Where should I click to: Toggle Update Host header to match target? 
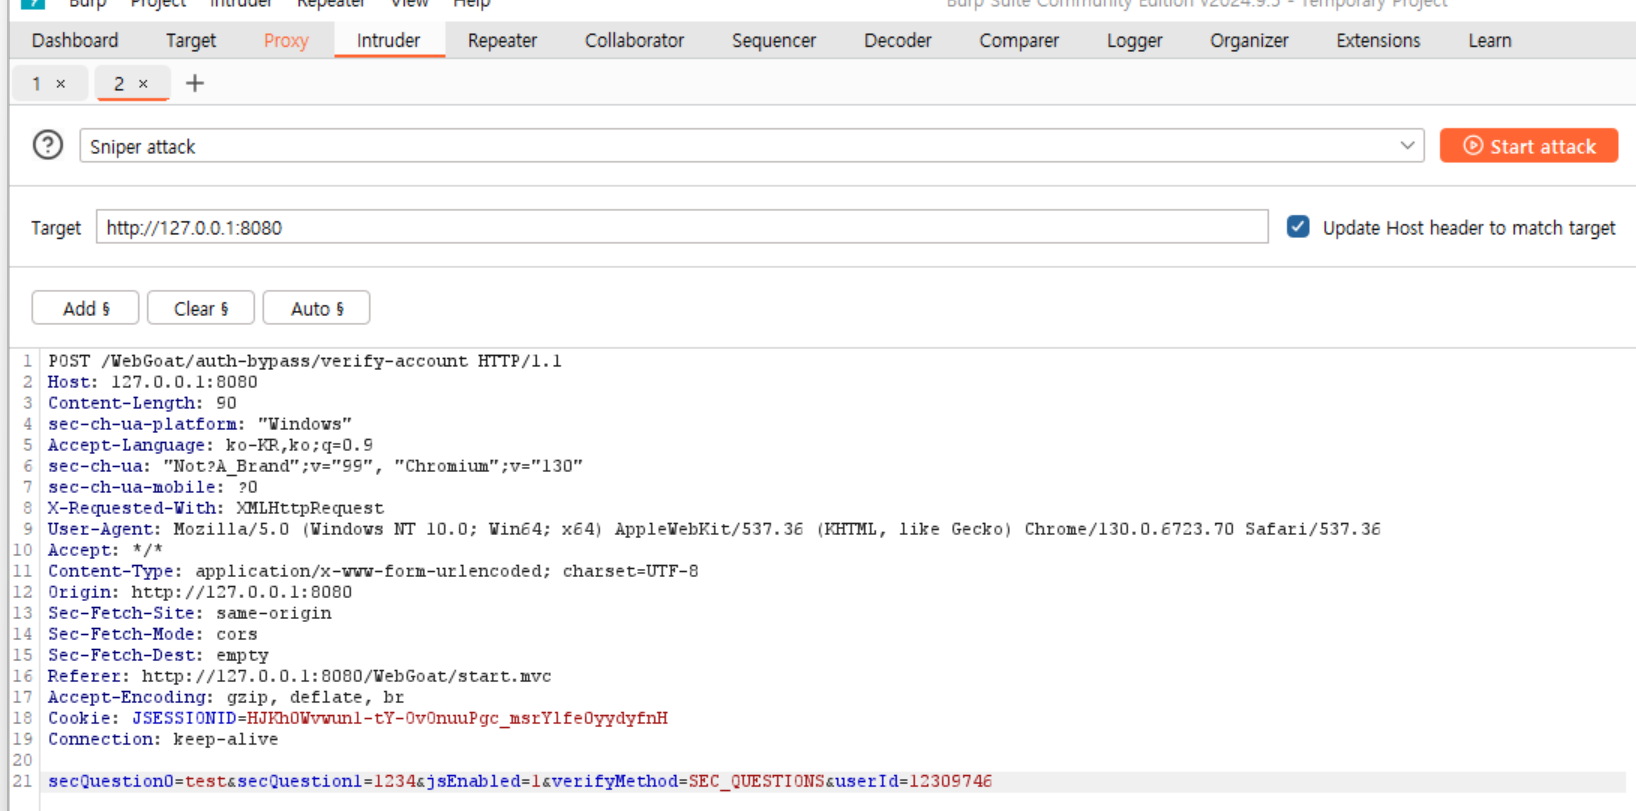coord(1298,227)
